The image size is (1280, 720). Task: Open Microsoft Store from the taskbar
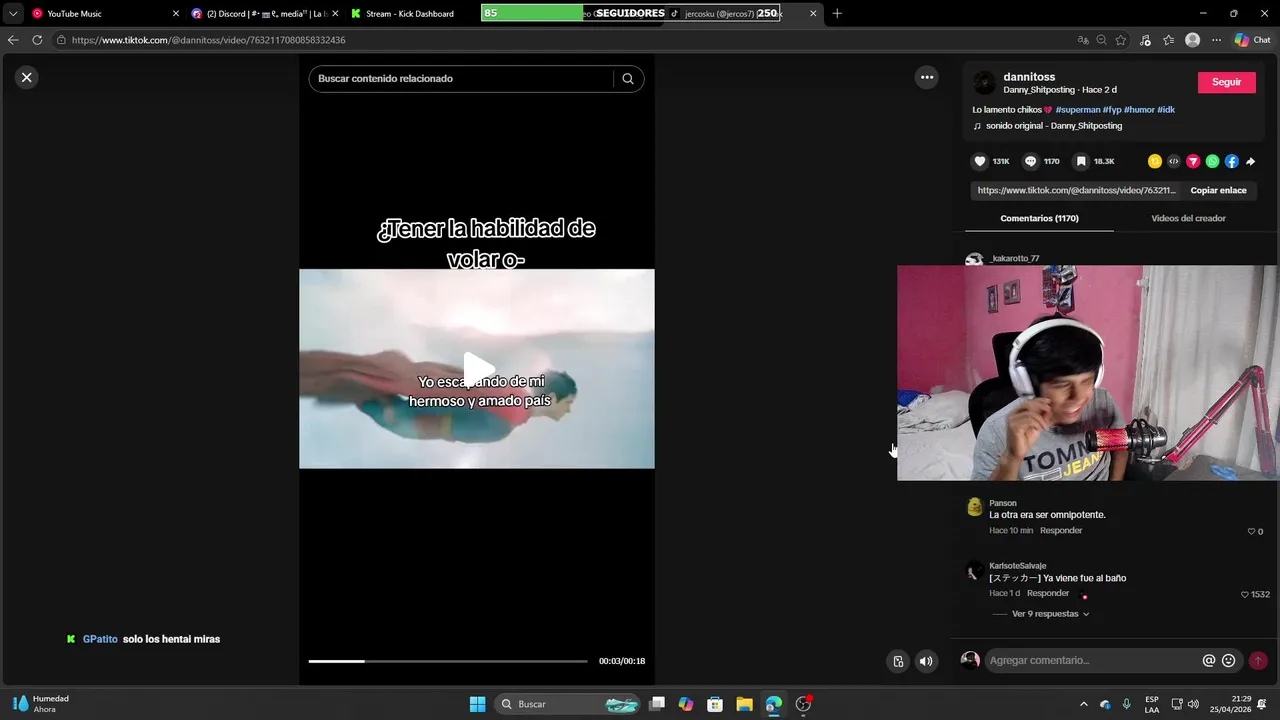715,704
